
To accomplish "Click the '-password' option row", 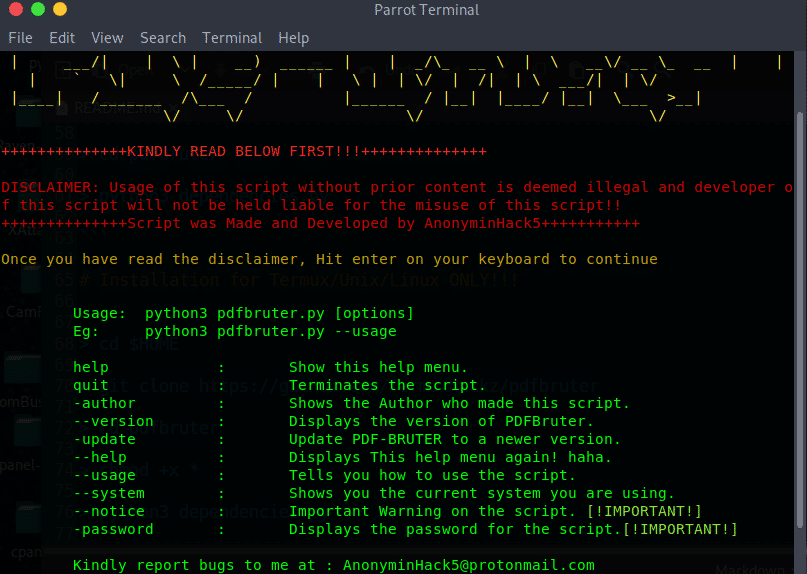I will pos(406,530).
